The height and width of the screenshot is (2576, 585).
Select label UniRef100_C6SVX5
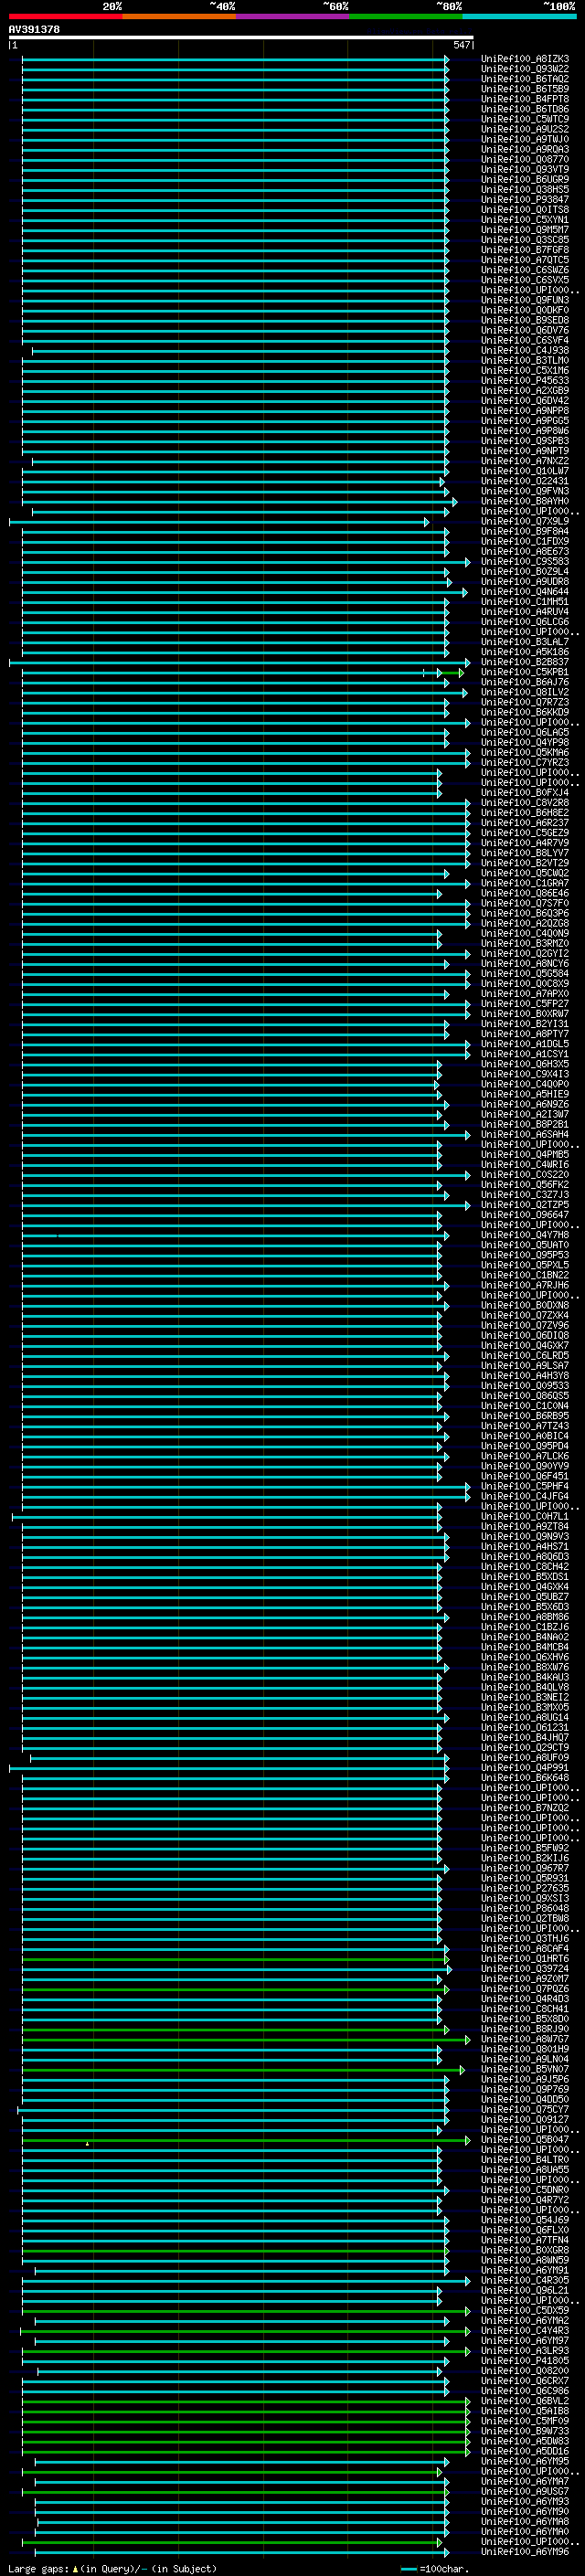pyautogui.click(x=525, y=280)
